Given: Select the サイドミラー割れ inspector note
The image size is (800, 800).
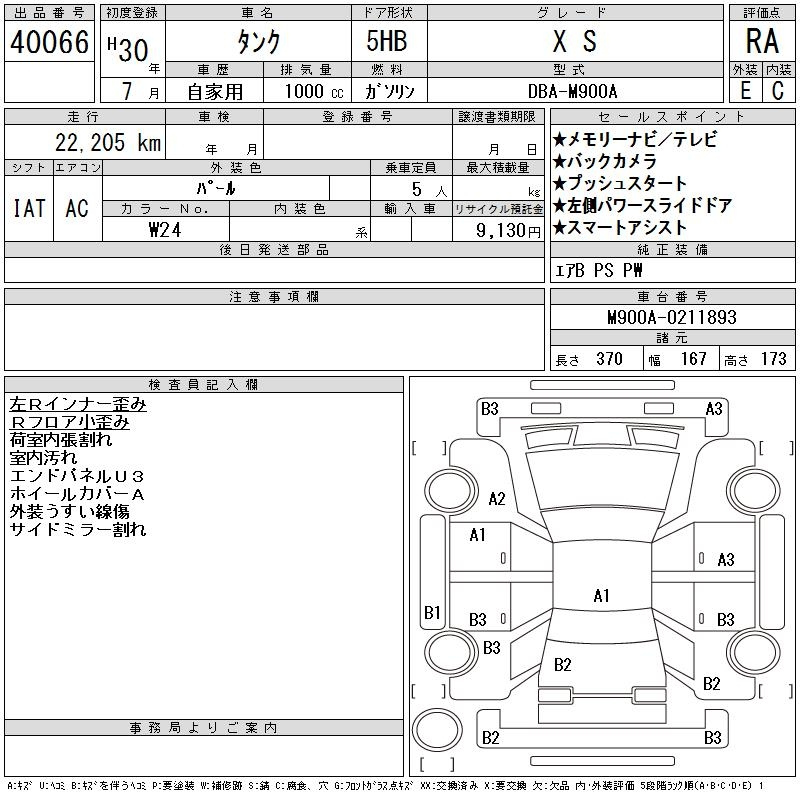Looking at the screenshot, I should pos(78,529).
